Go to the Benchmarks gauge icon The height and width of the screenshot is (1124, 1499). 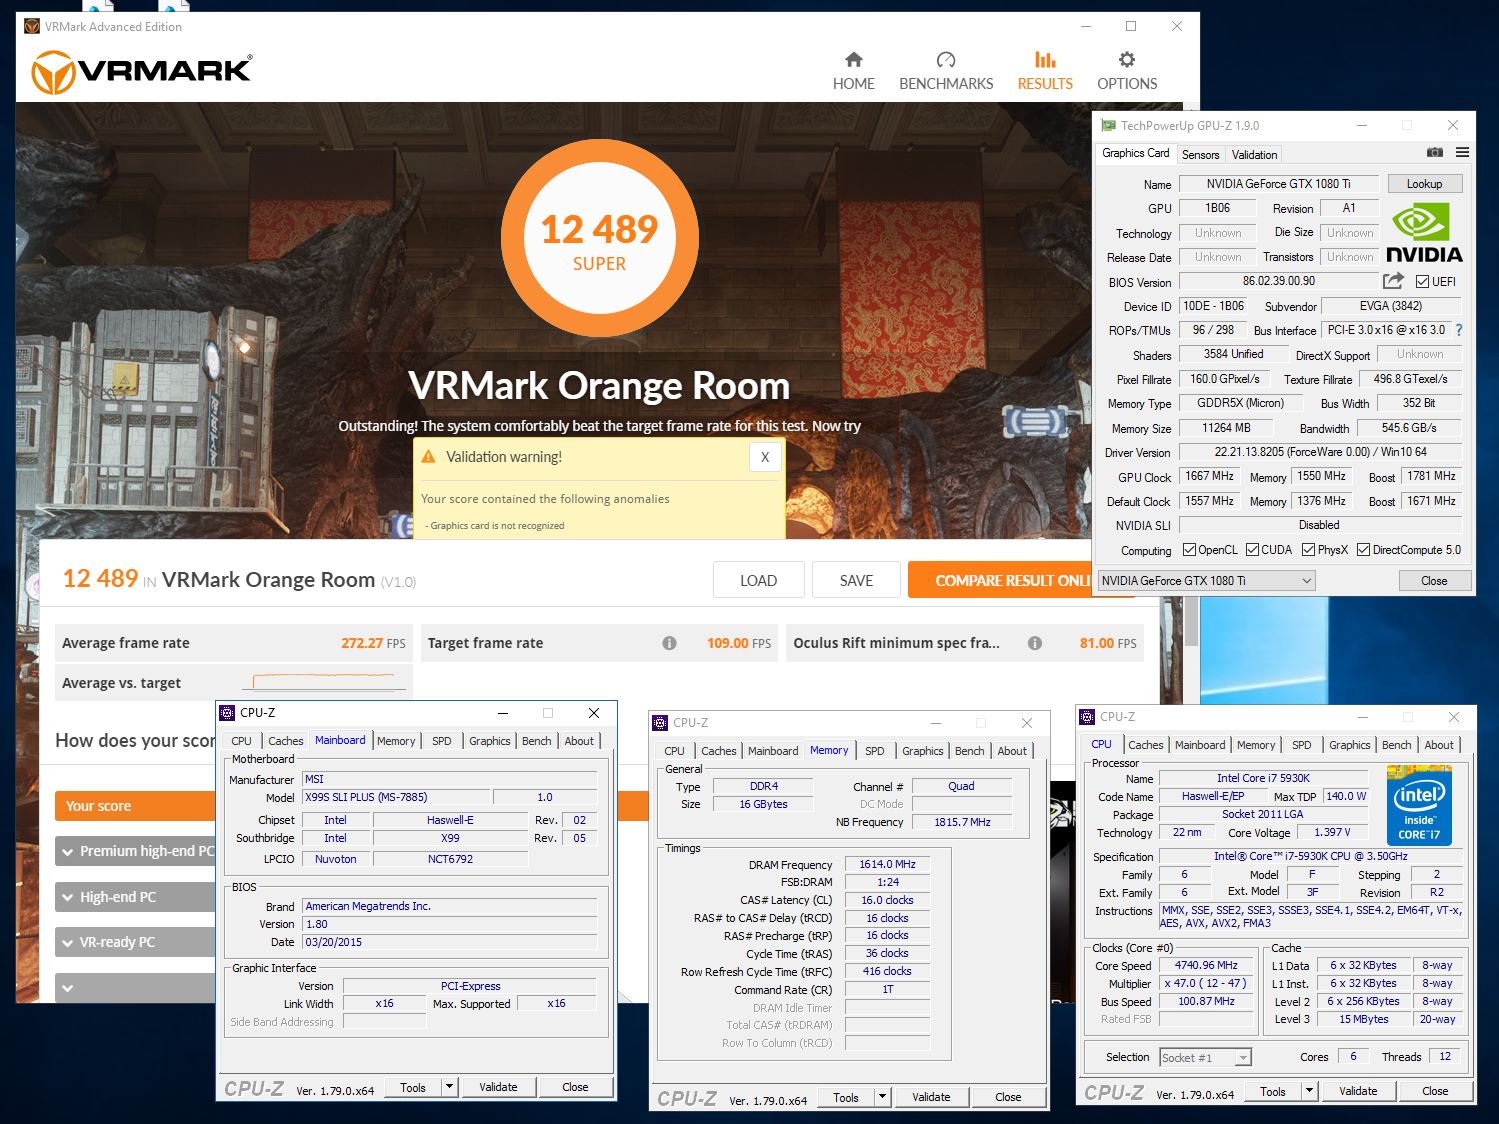pos(946,60)
